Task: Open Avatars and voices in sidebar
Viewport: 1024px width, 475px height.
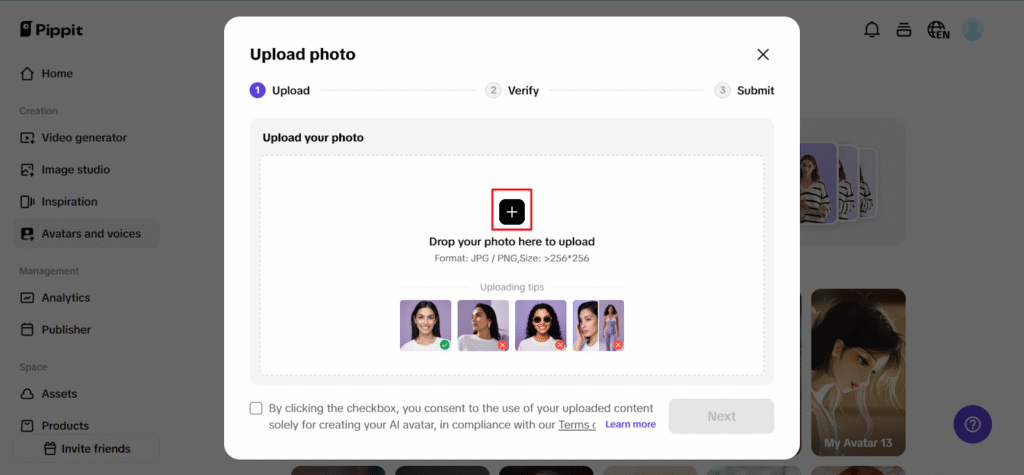Action: coord(86,233)
